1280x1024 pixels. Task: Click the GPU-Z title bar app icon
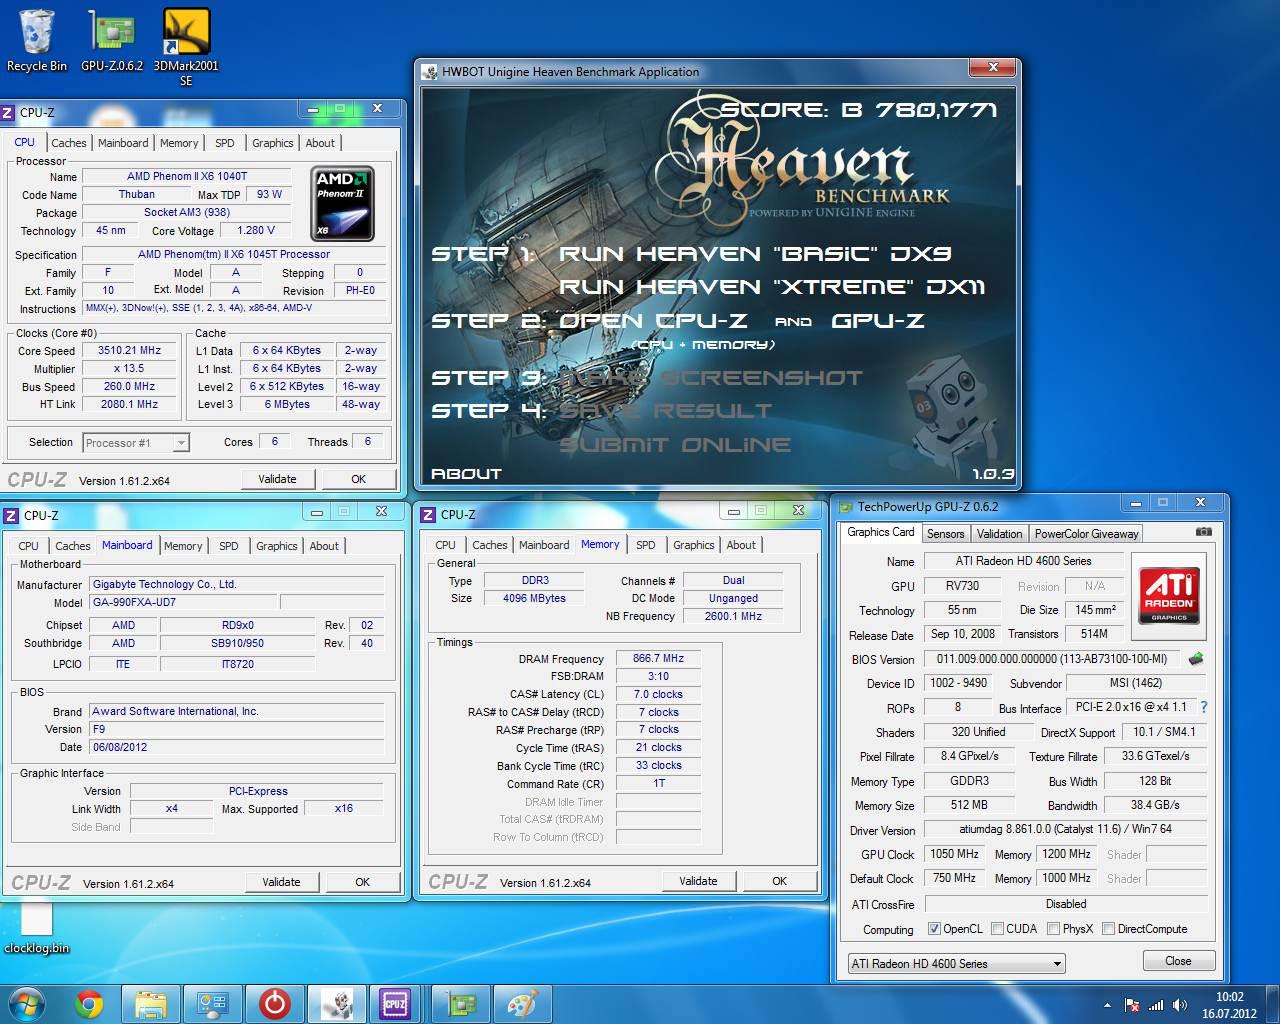[845, 507]
